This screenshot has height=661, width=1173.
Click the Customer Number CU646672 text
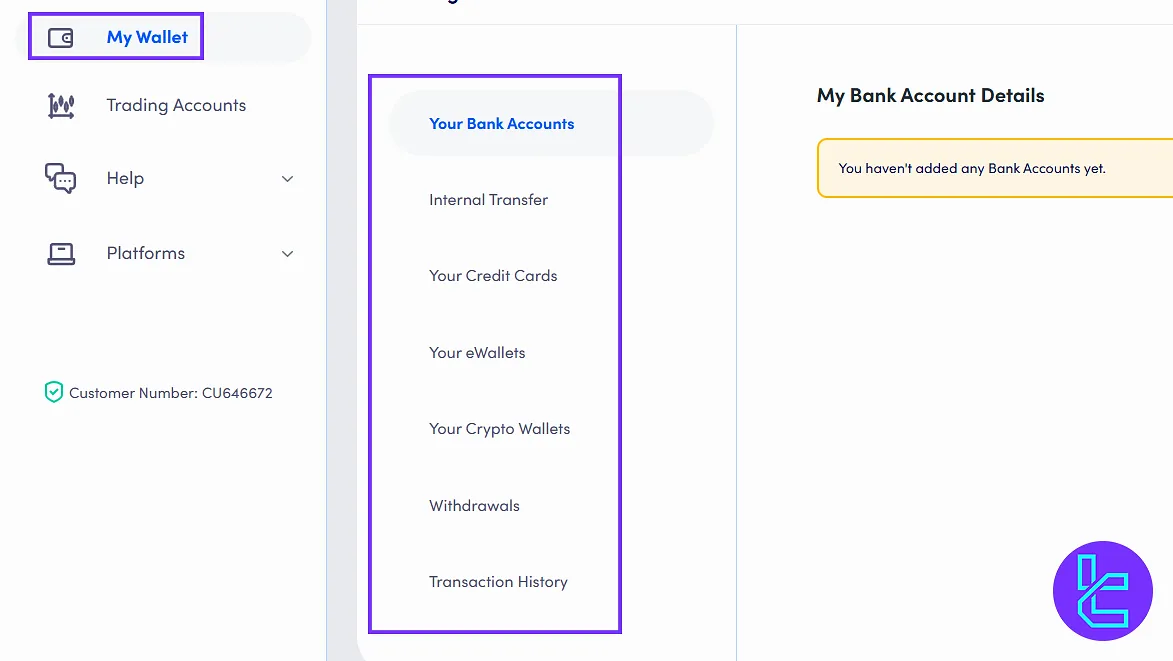[x=170, y=393]
